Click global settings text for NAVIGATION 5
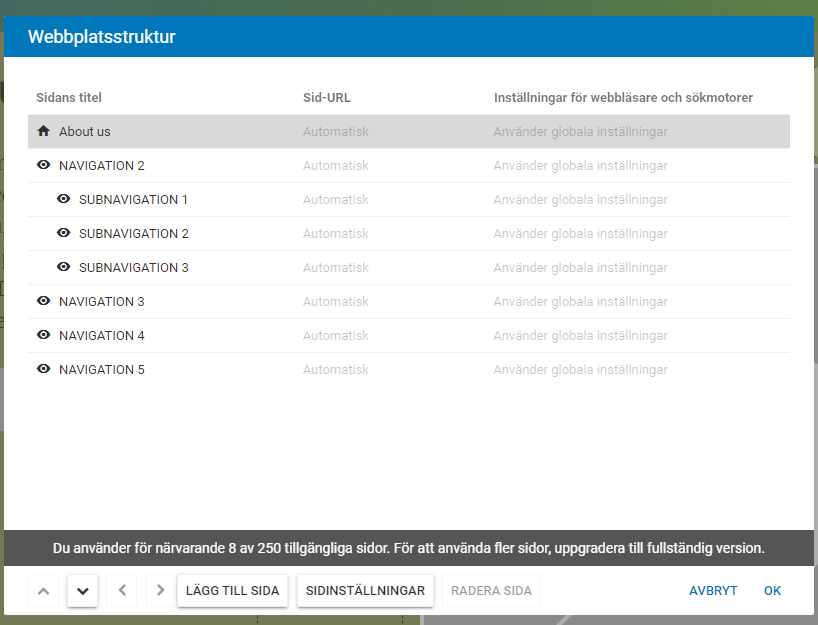 pos(580,369)
